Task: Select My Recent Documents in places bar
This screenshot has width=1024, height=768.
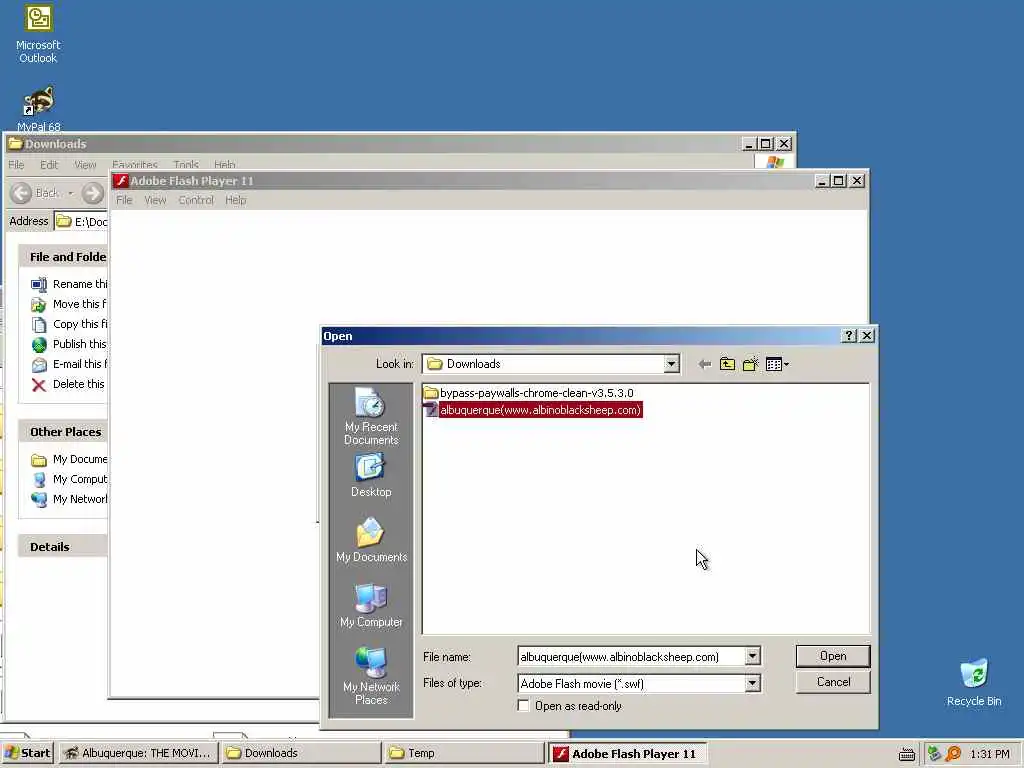Action: (371, 416)
